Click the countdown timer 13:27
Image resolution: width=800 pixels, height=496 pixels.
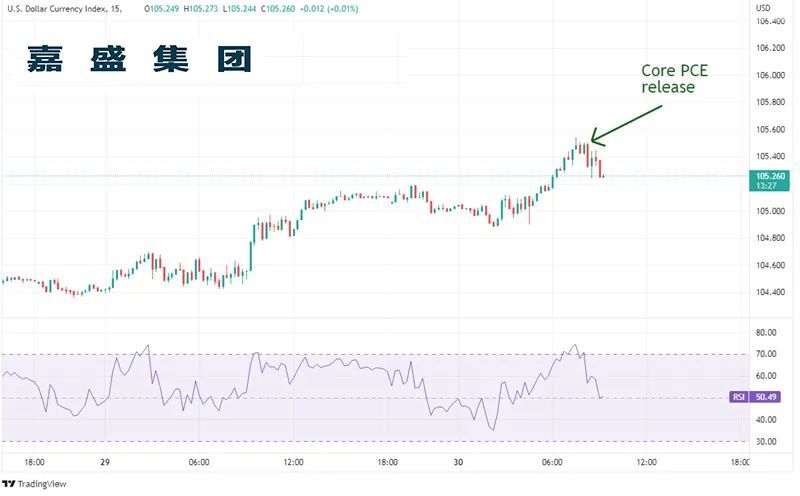(766, 186)
